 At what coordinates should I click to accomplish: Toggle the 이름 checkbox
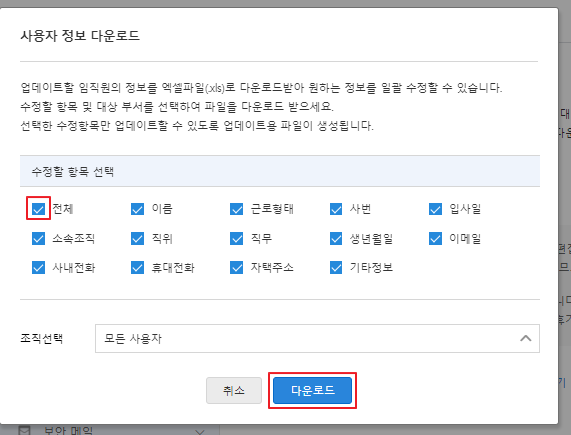pyautogui.click(x=137, y=209)
